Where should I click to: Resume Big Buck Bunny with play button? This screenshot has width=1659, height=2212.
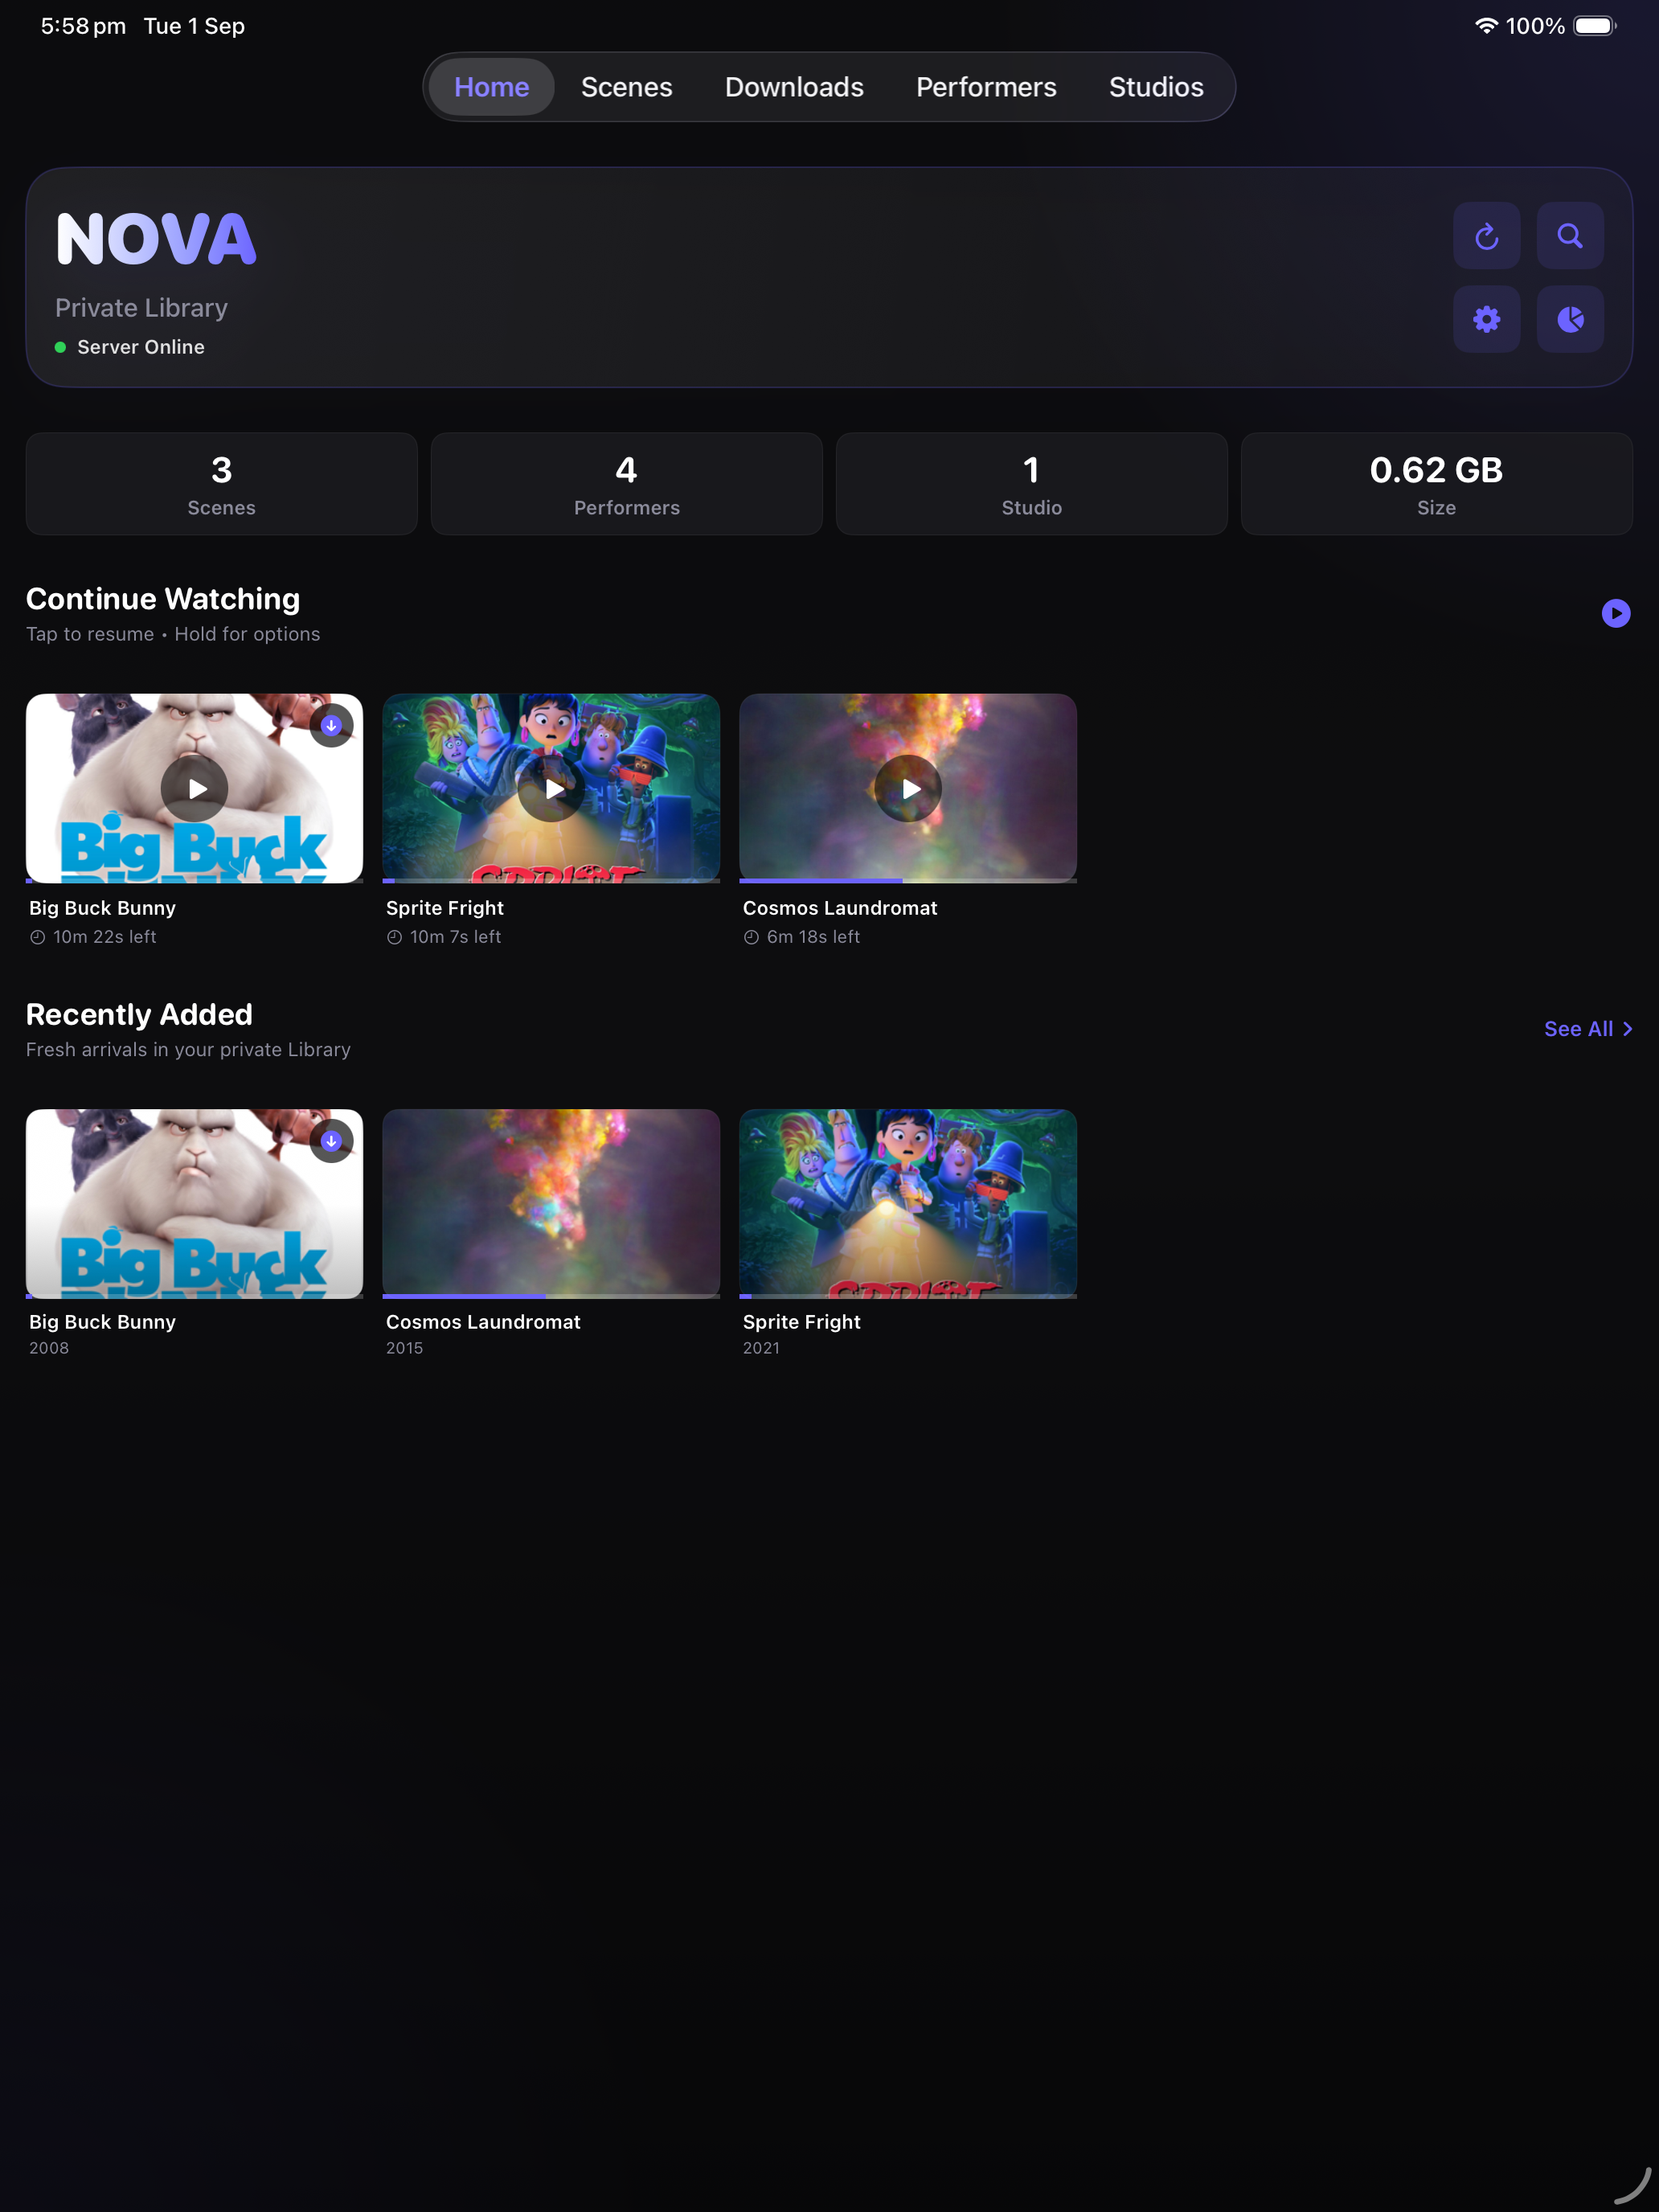[194, 789]
